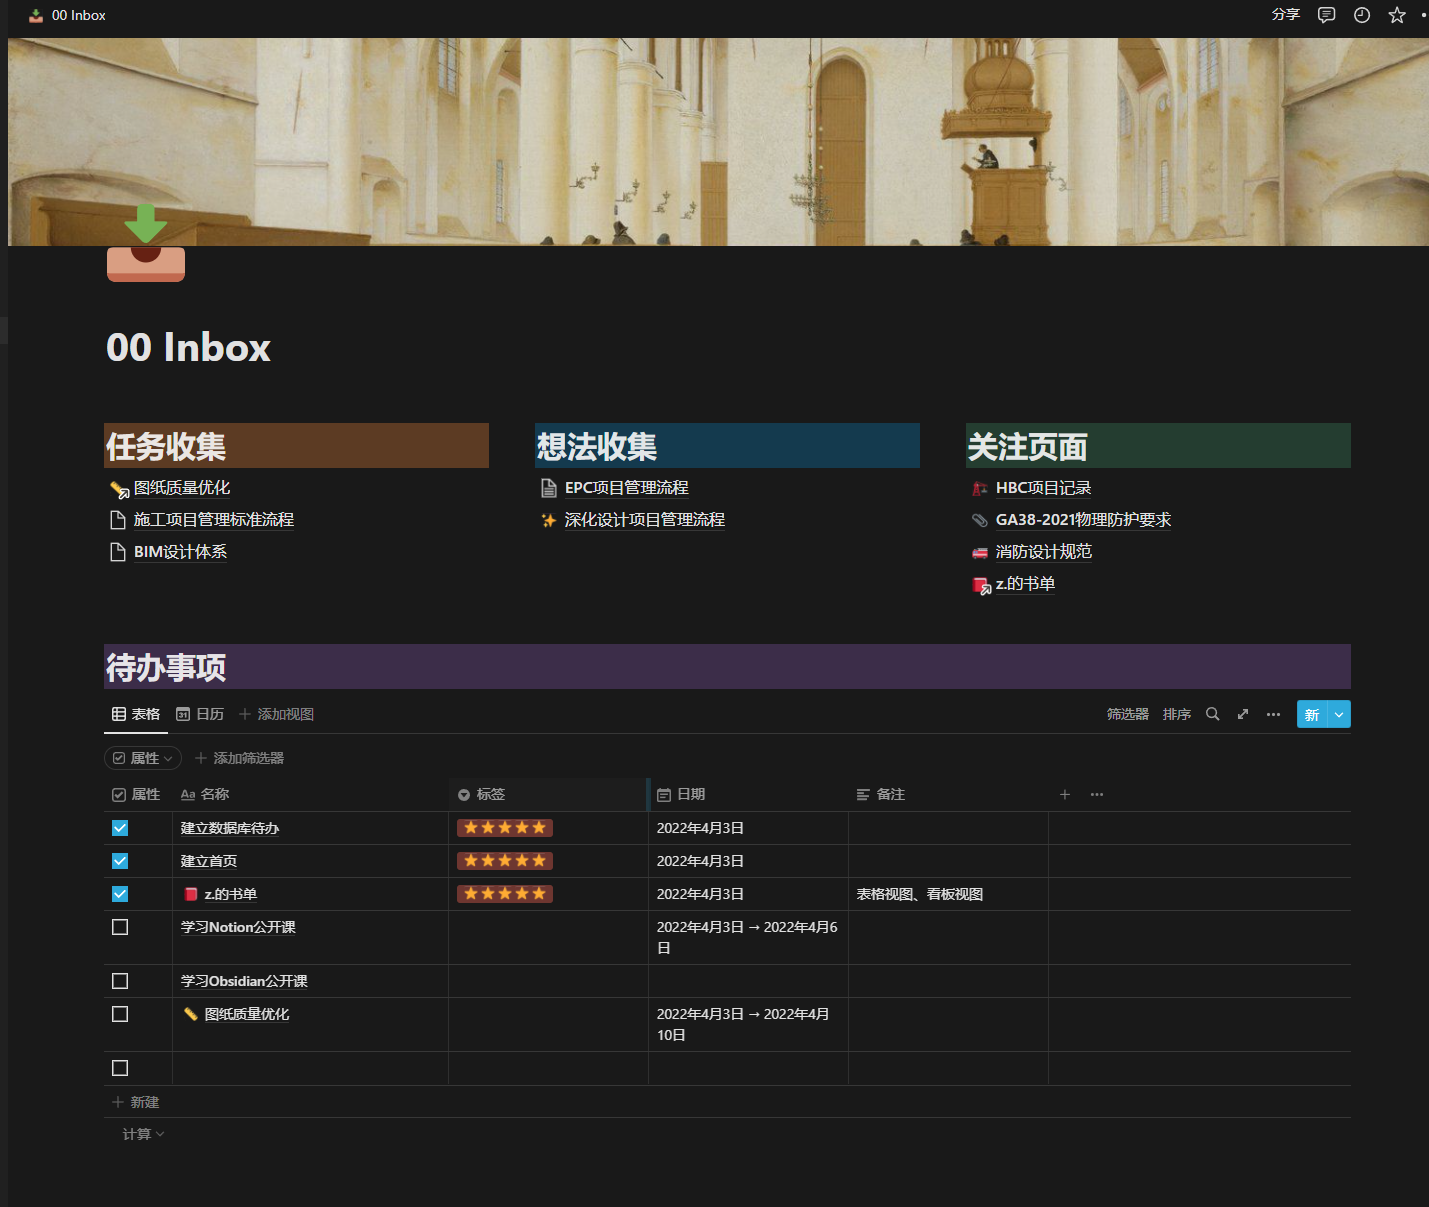1429x1207 pixels.
Task: Switch to the 日历 view tab
Action: pos(200,714)
